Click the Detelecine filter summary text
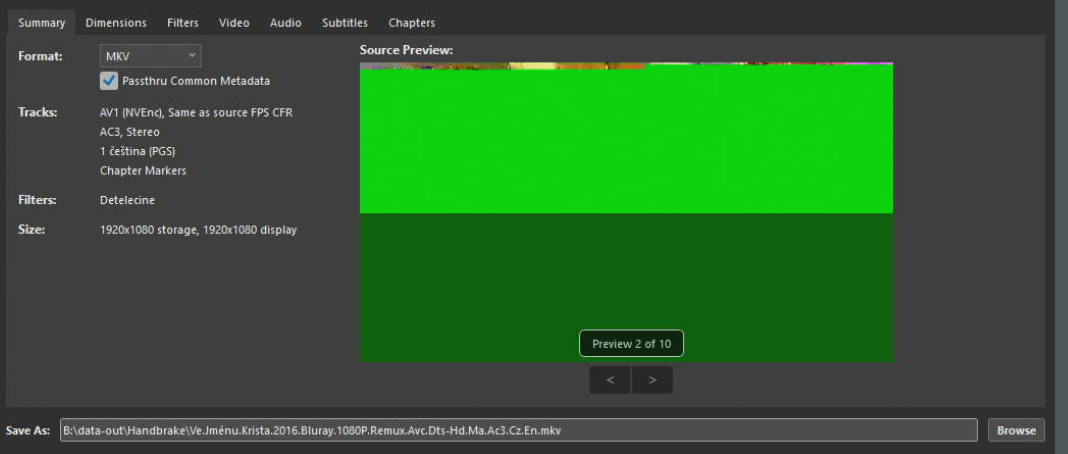Viewport: 1068px width, 454px height. click(x=127, y=200)
